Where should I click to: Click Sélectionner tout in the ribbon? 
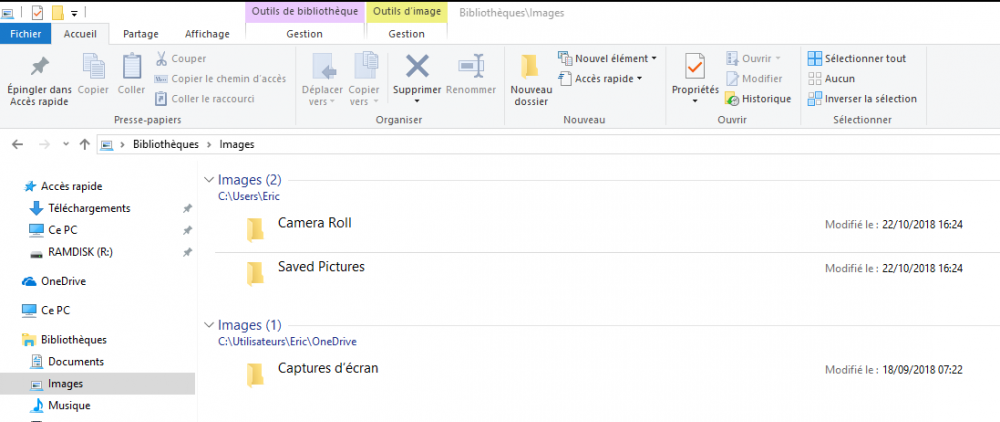point(864,58)
